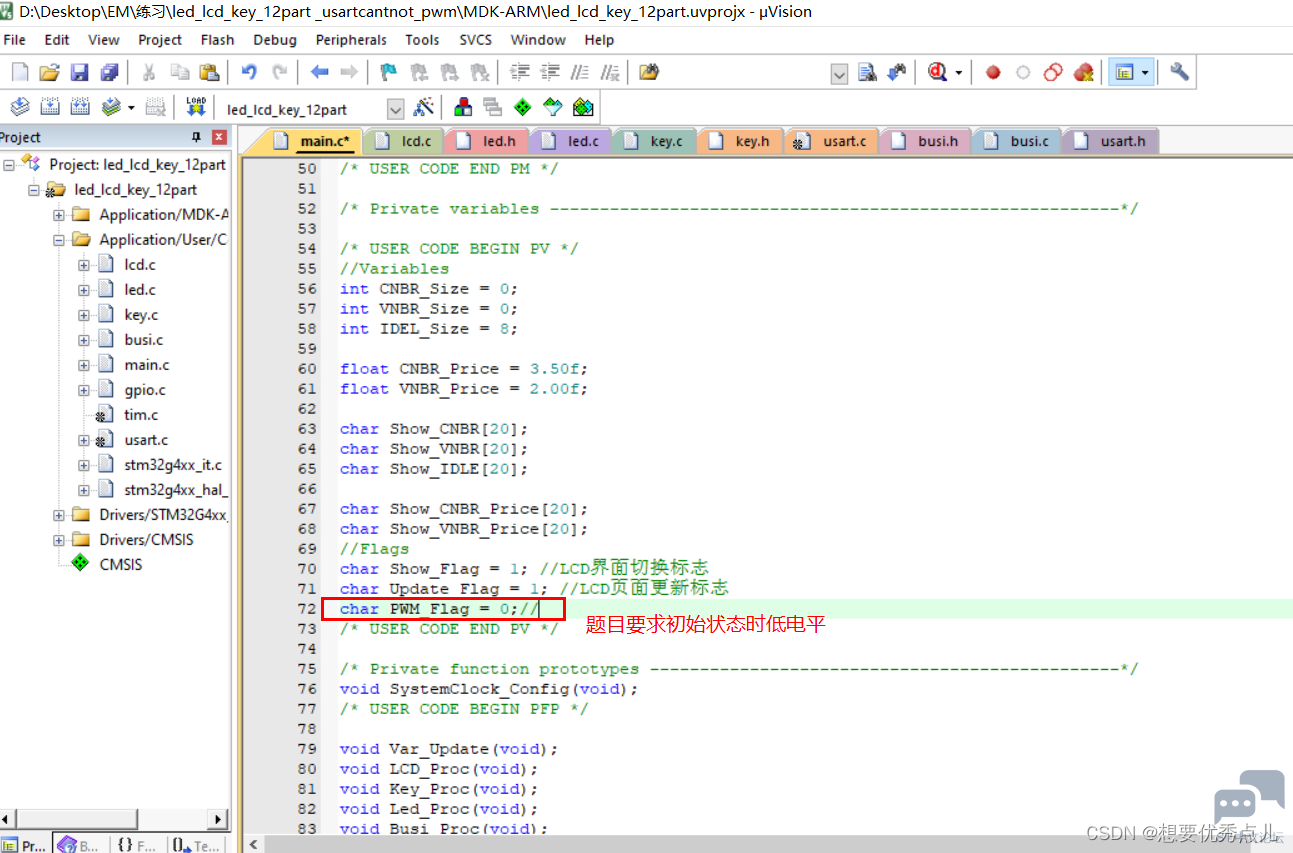Screen dimensions: 1293x853
Task: Click the Undo arrow icon
Action: point(249,72)
